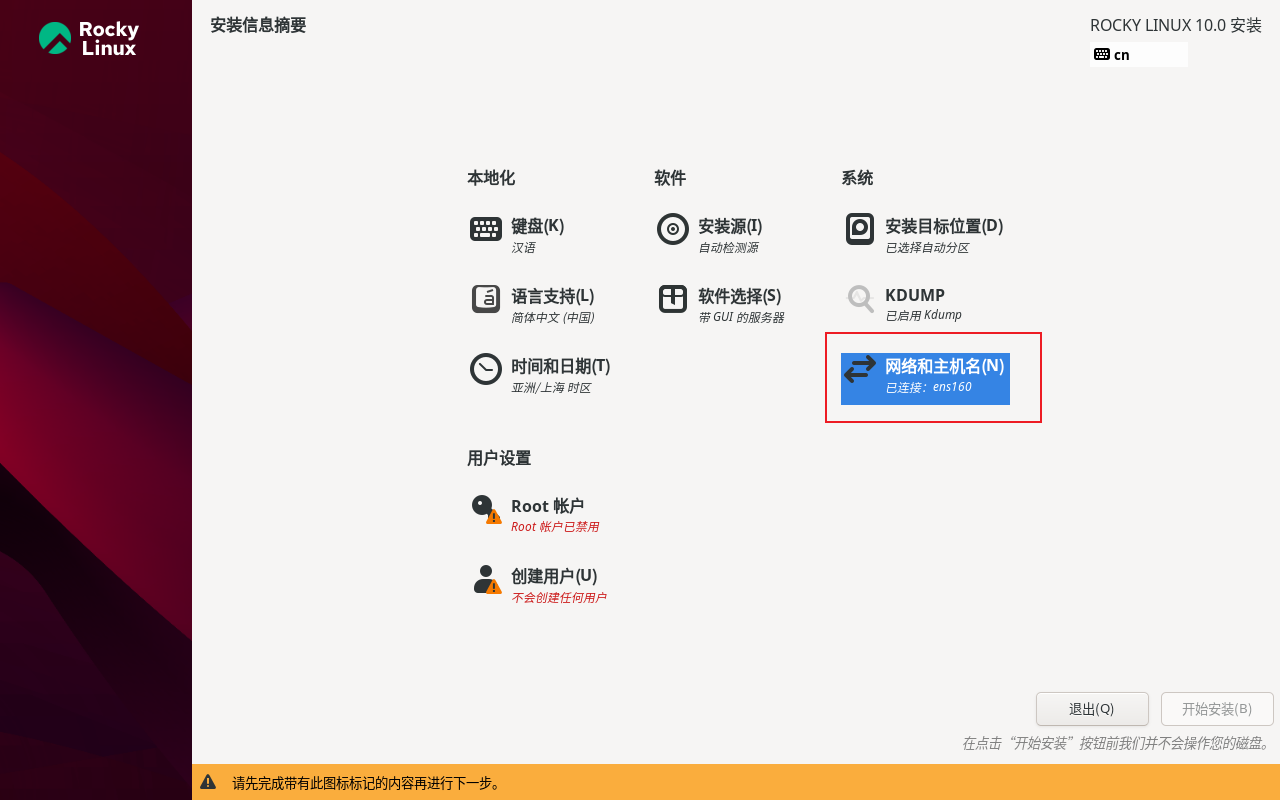Click '已启用 Kdump' status text
1280x800 pixels.
[x=923, y=315]
